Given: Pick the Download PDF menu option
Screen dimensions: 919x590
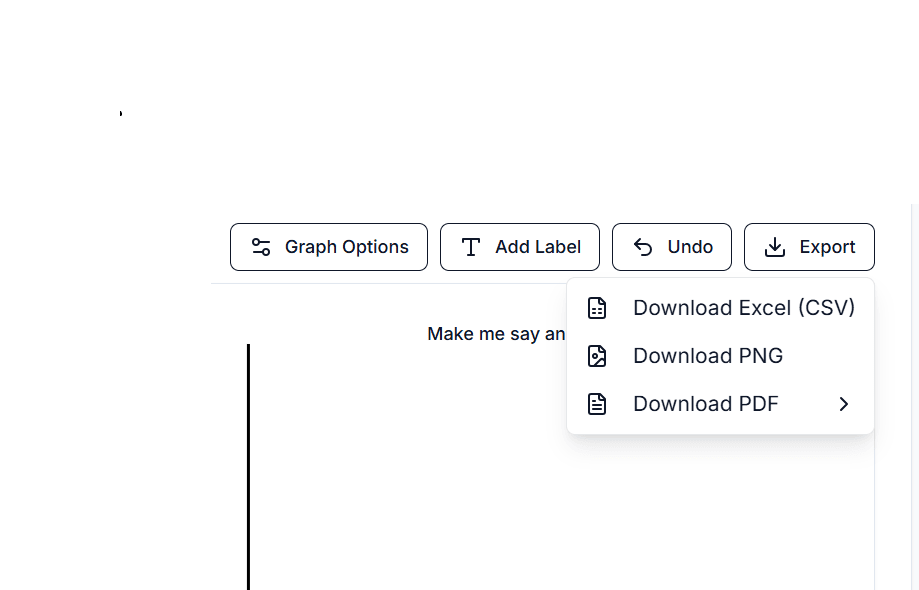Looking at the screenshot, I should pyautogui.click(x=706, y=404).
